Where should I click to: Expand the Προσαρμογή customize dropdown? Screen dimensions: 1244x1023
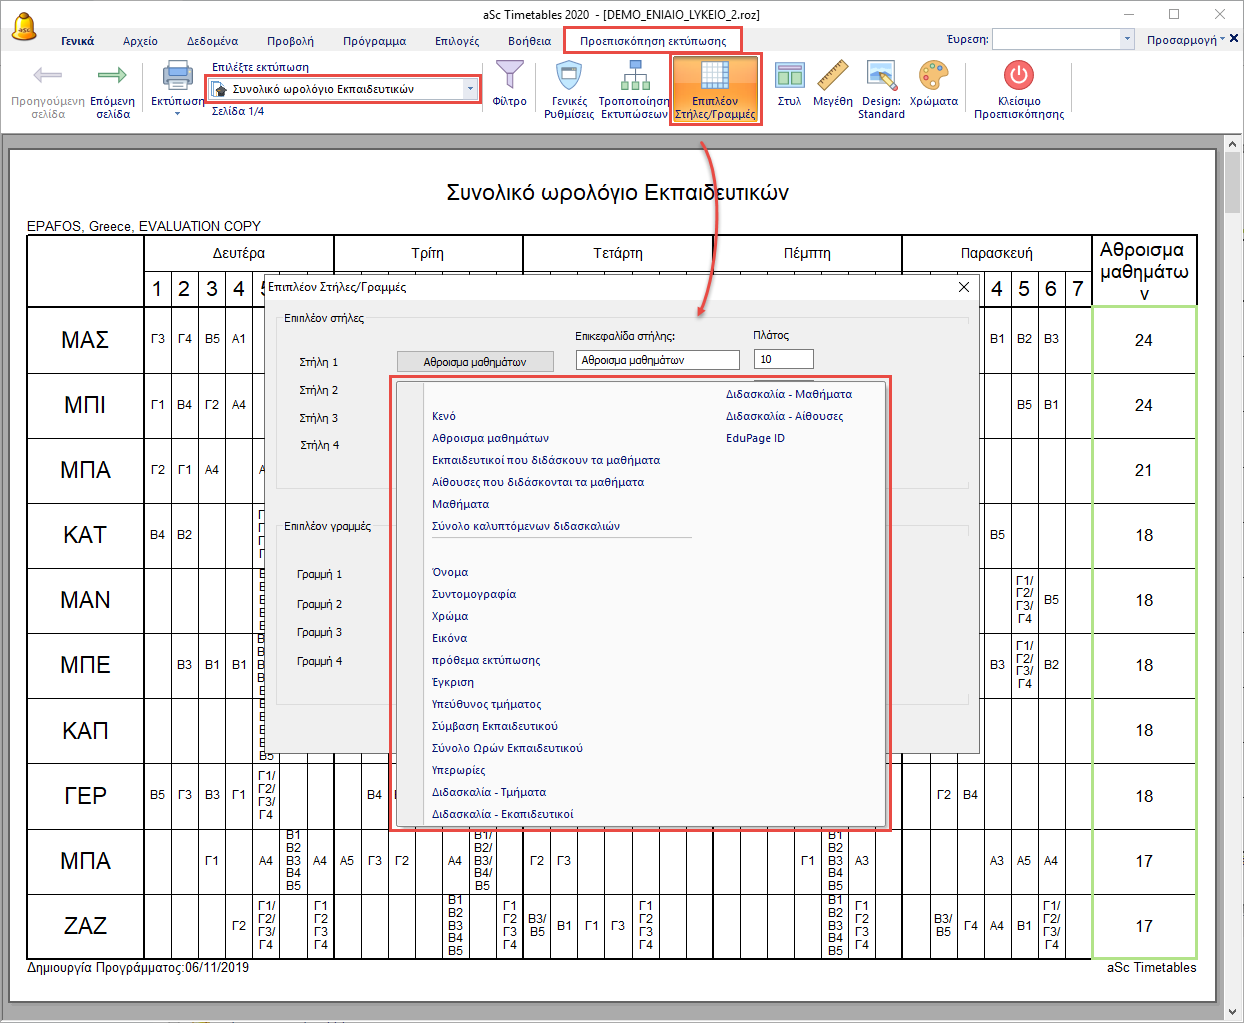point(1222,40)
